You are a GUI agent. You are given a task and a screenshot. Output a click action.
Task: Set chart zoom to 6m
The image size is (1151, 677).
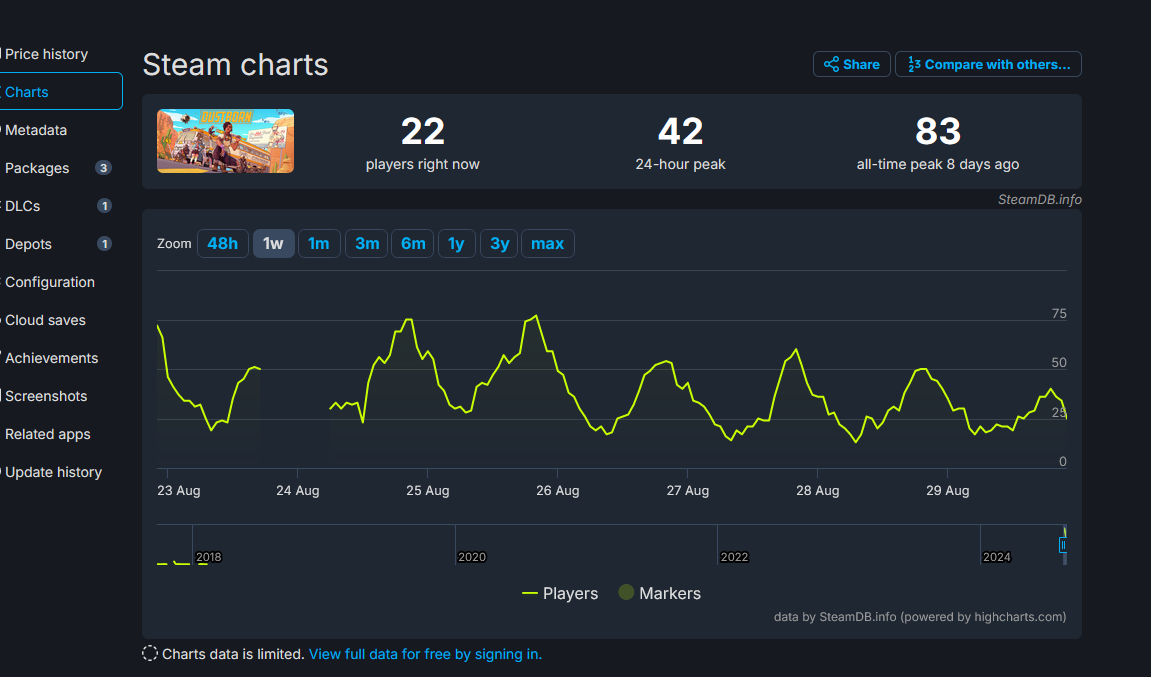pos(413,244)
